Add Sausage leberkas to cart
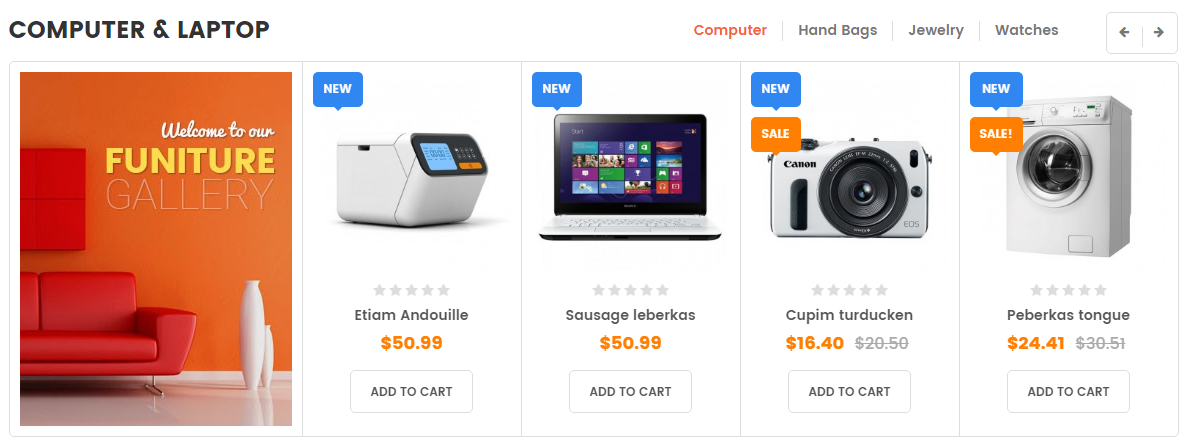 (x=630, y=392)
